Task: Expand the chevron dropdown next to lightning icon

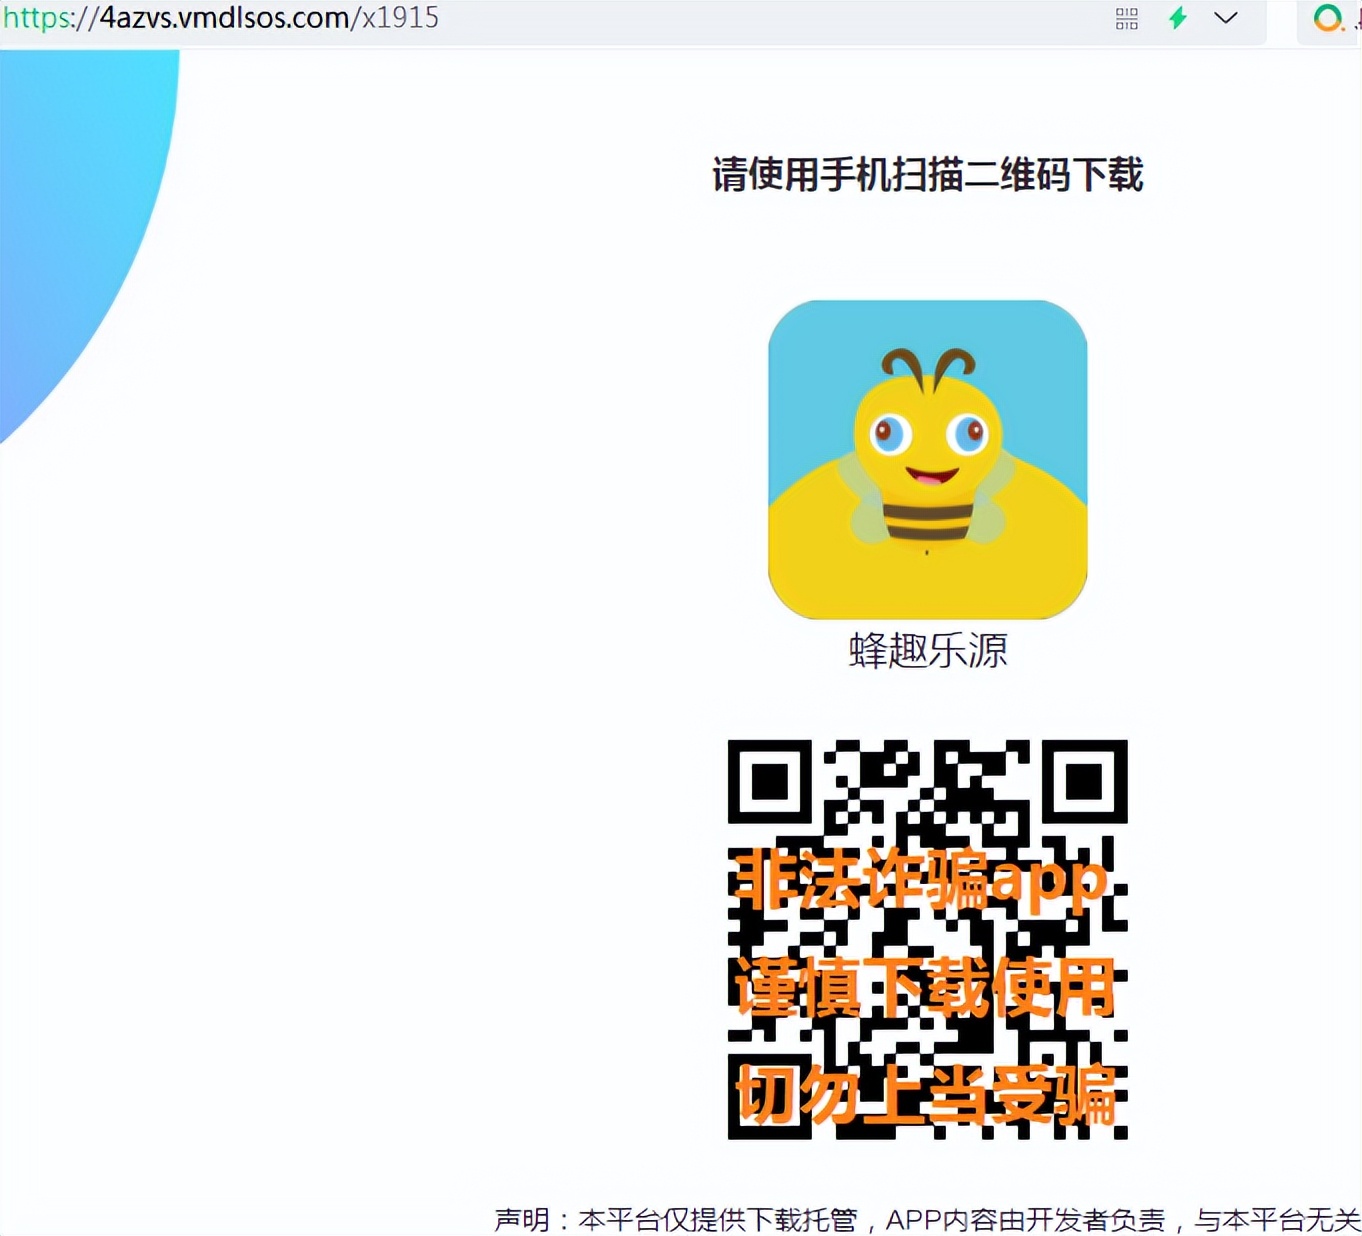Action: pyautogui.click(x=1226, y=18)
